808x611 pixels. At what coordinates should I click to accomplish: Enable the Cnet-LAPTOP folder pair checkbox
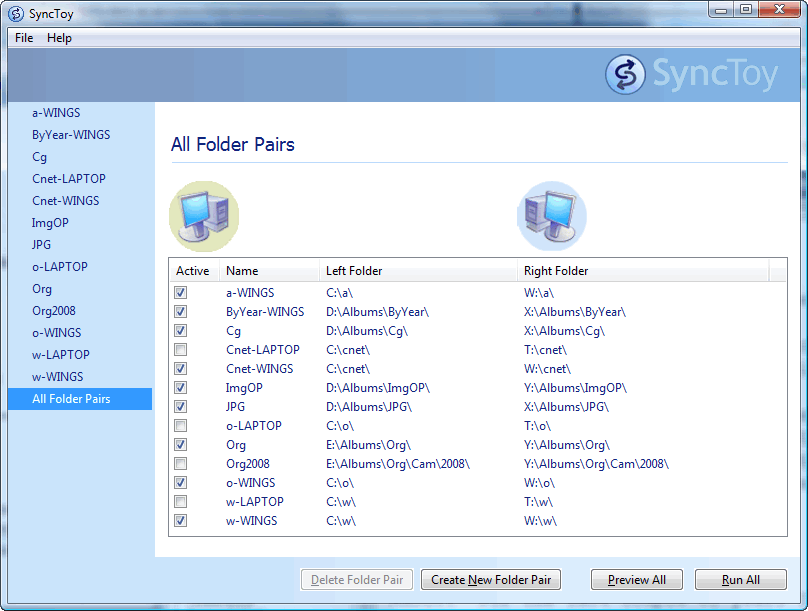[x=180, y=350]
